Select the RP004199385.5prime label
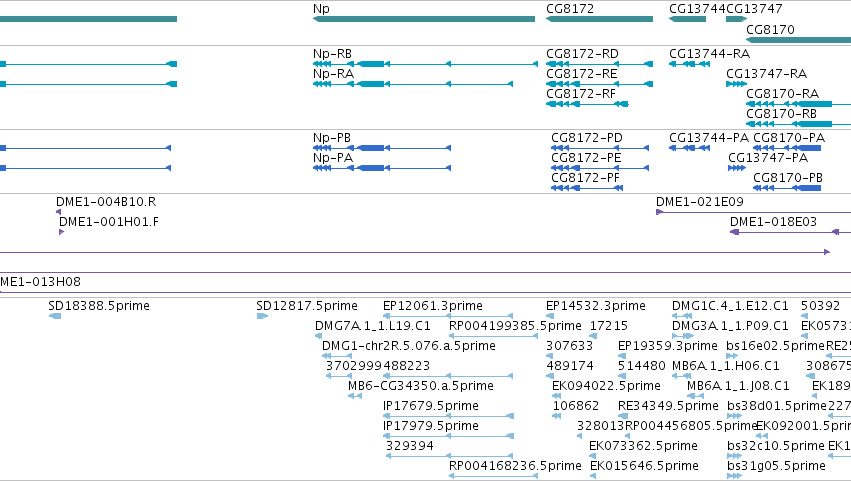 point(515,326)
